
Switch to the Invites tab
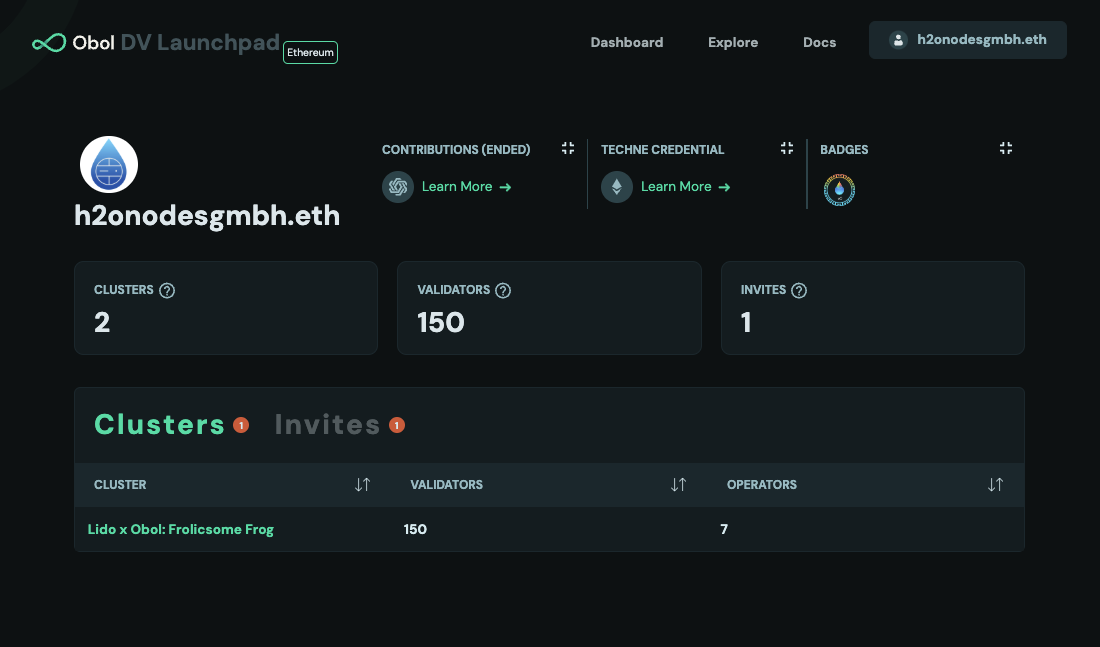click(327, 425)
